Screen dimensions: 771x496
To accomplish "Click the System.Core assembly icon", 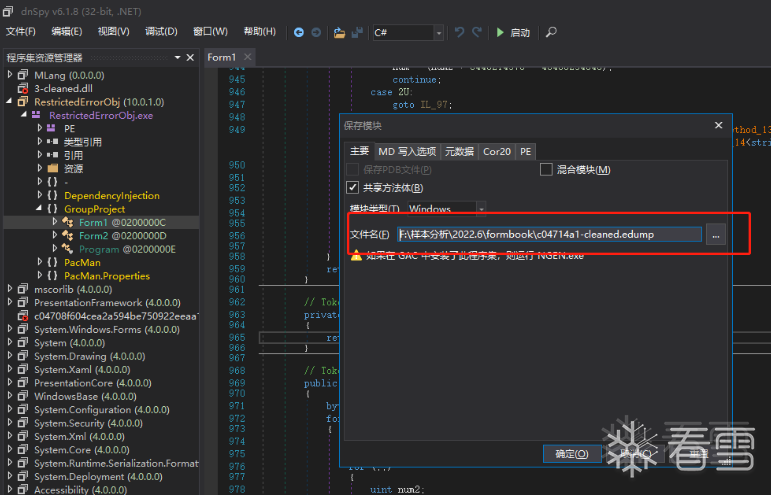I will point(23,450).
